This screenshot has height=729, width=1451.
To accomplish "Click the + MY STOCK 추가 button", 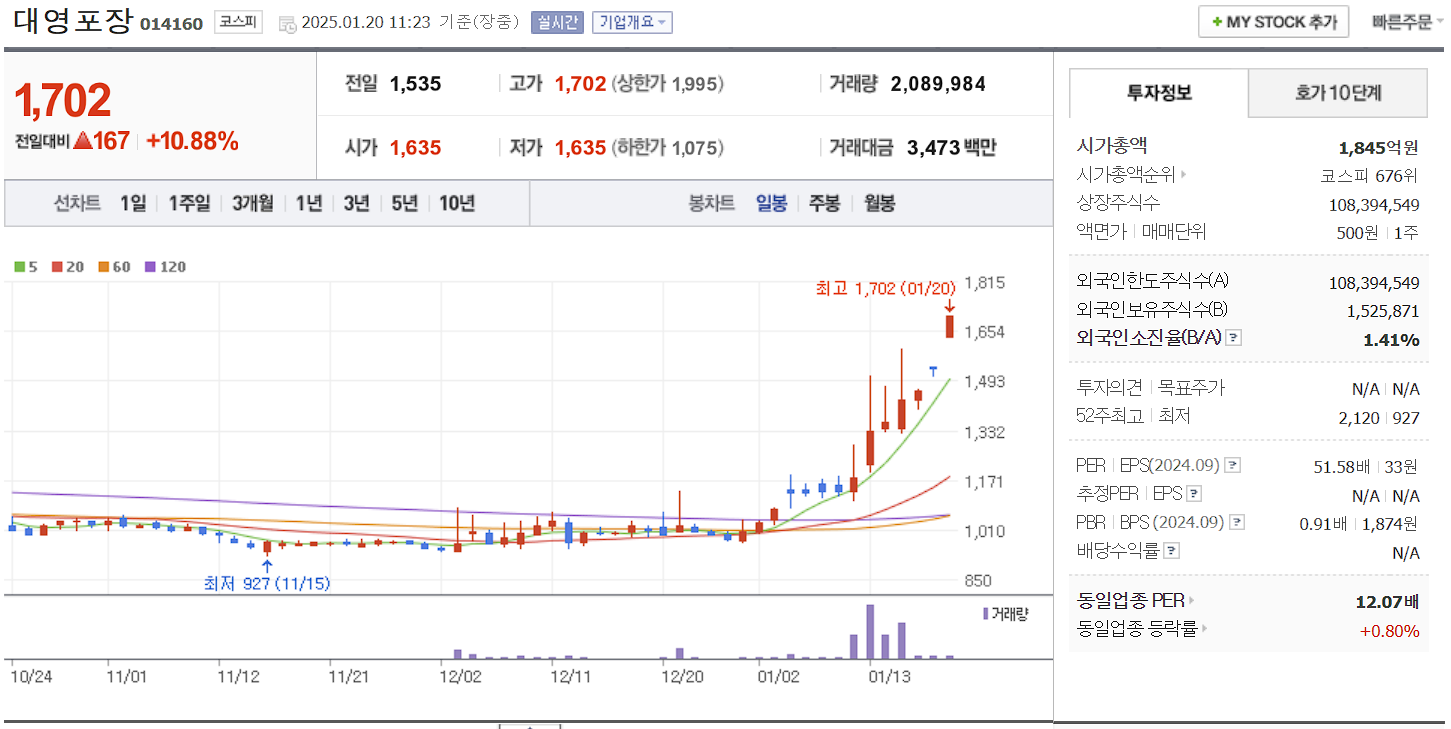I will pyautogui.click(x=1273, y=21).
